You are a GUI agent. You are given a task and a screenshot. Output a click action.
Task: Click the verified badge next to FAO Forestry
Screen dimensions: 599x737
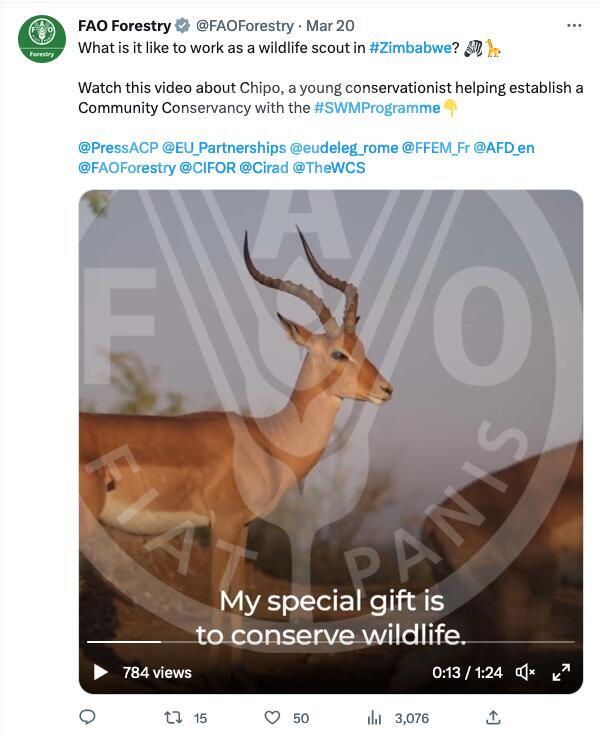[182, 26]
